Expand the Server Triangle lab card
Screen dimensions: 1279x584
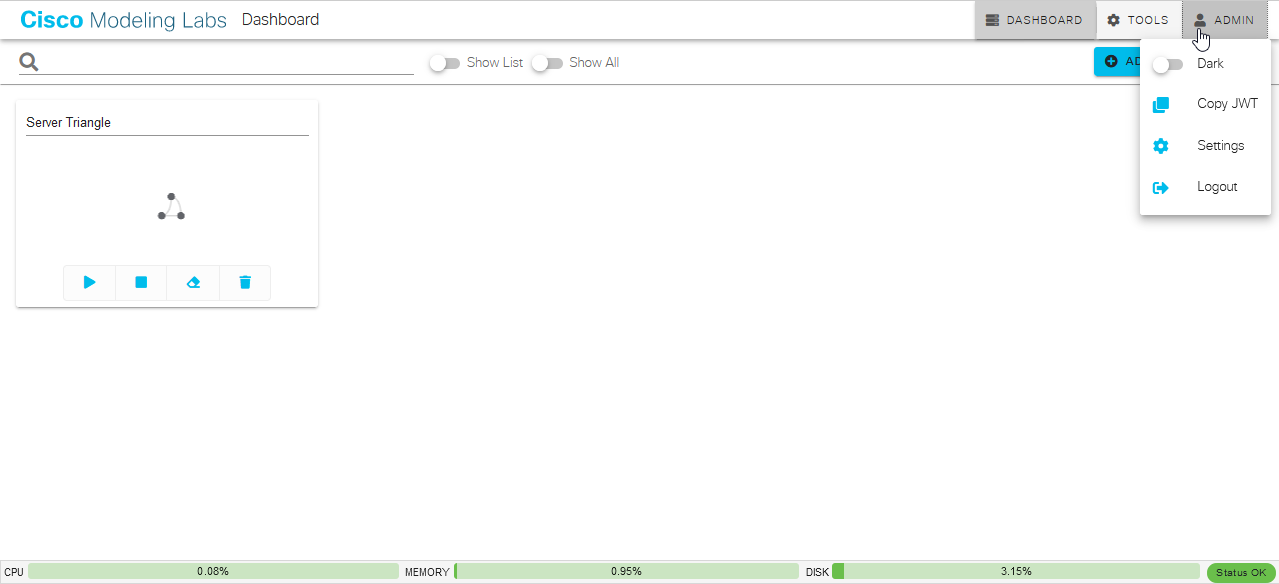tap(166, 122)
